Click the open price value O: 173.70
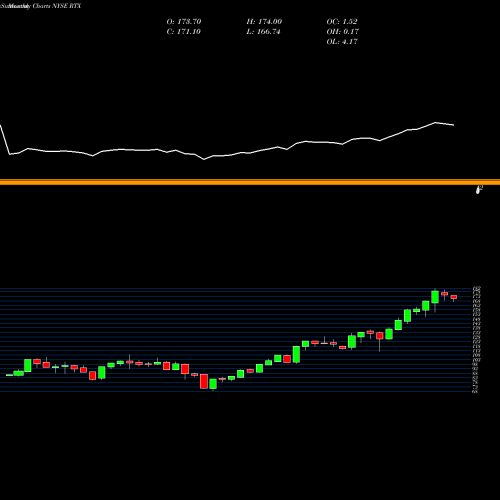Viewport: 500px width, 500px height. point(184,22)
